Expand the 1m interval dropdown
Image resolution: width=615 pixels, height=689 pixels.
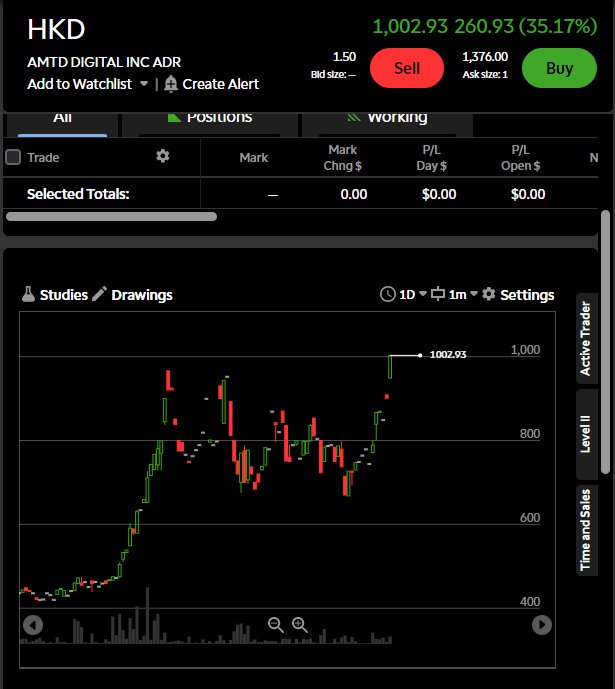coord(474,294)
